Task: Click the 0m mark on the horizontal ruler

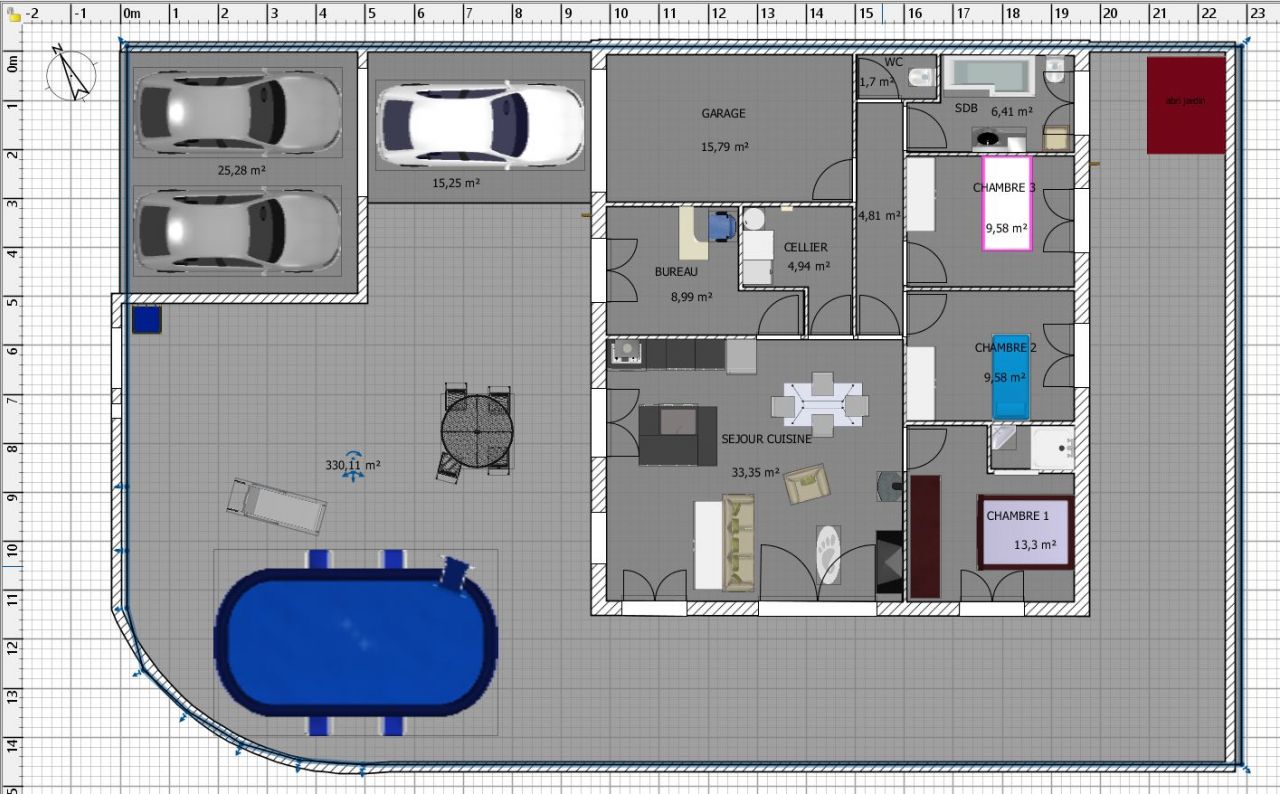Action: click(131, 14)
